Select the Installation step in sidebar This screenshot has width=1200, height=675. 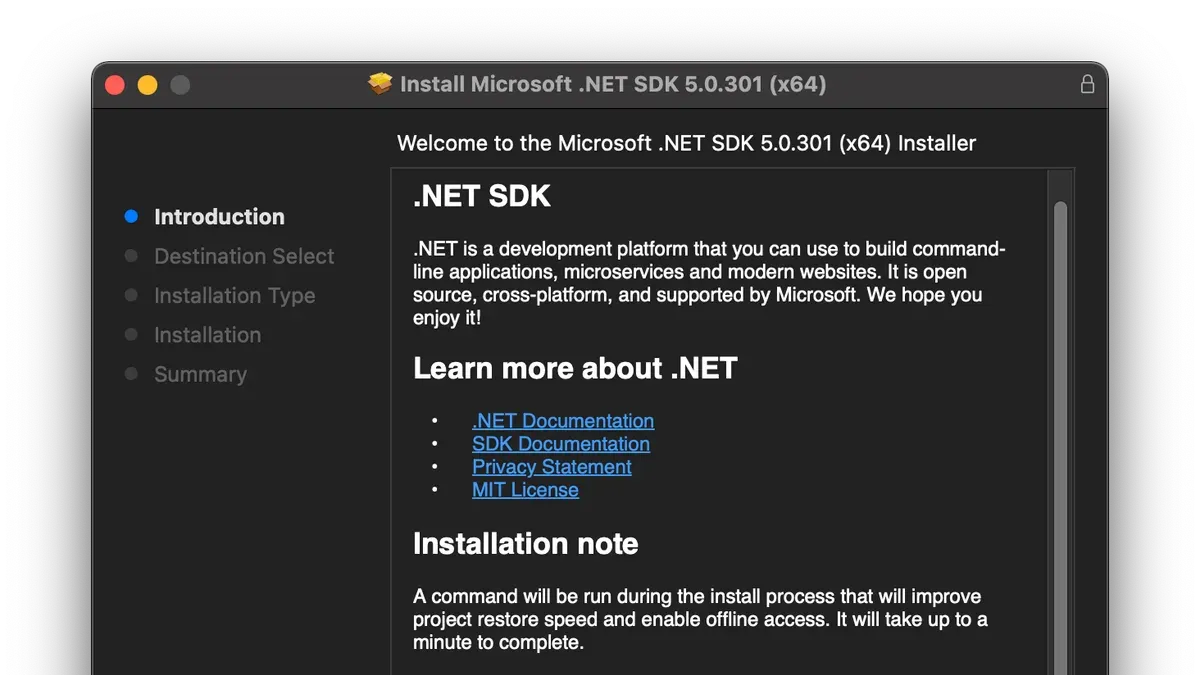(x=207, y=335)
